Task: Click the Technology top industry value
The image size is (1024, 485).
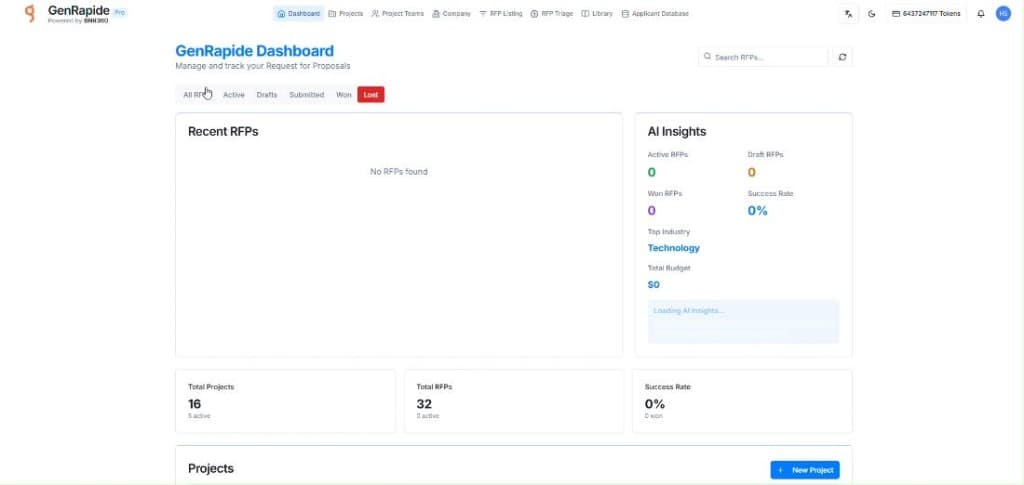Action: (673, 248)
